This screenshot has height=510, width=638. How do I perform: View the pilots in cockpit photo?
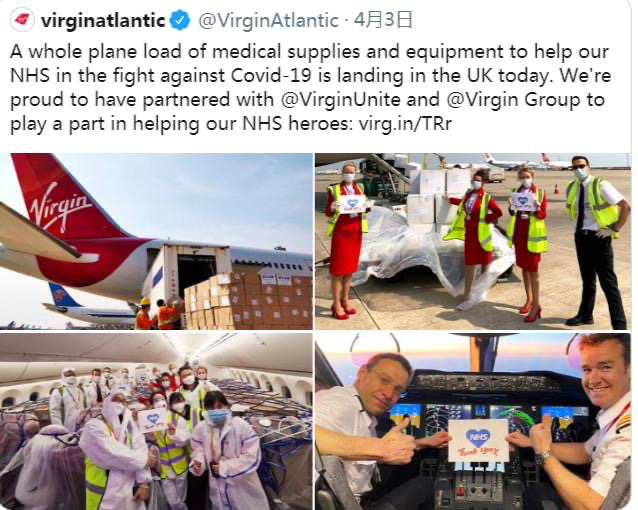pos(473,421)
